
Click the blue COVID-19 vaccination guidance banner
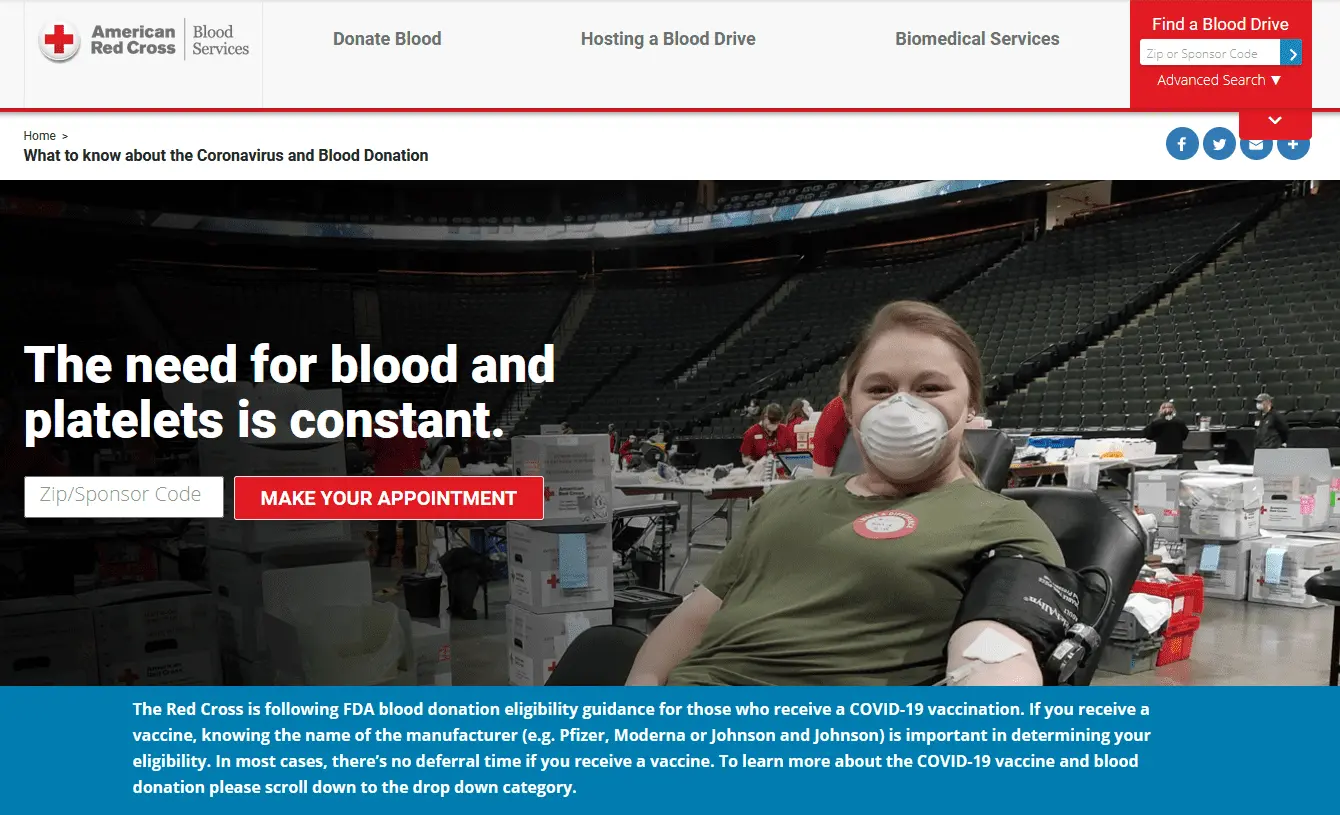pos(670,749)
